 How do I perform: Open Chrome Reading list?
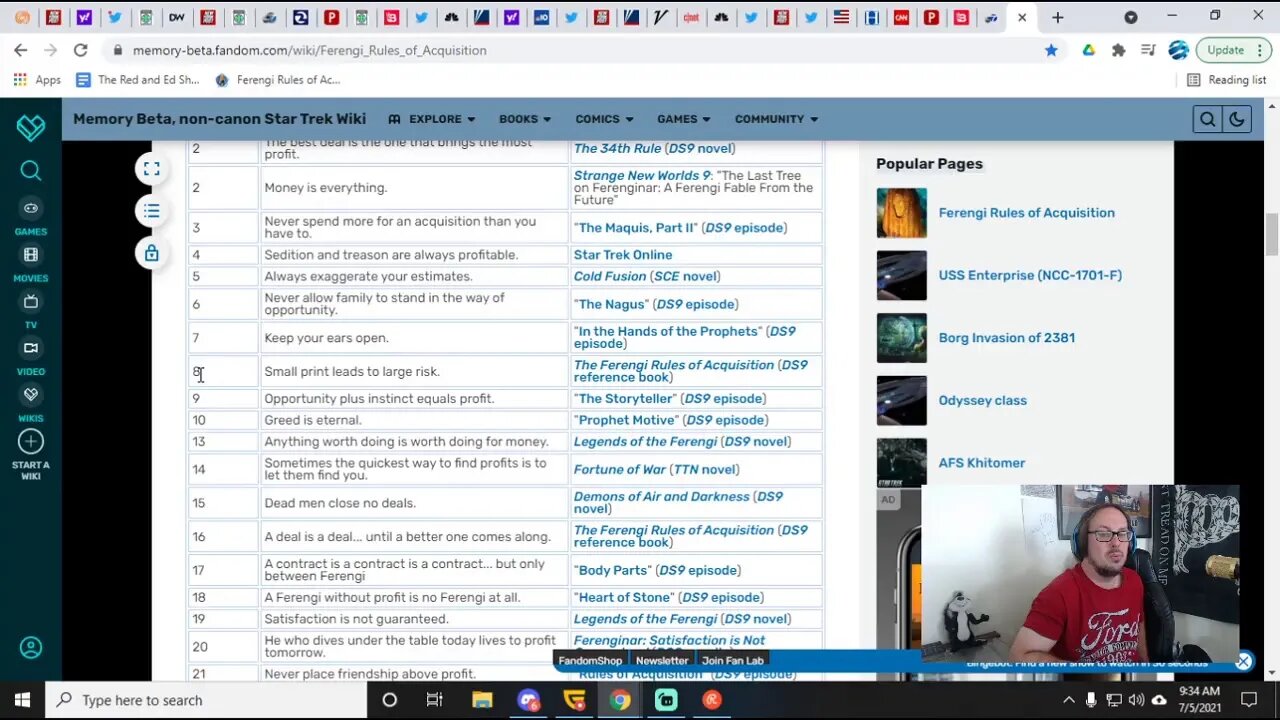[1227, 80]
